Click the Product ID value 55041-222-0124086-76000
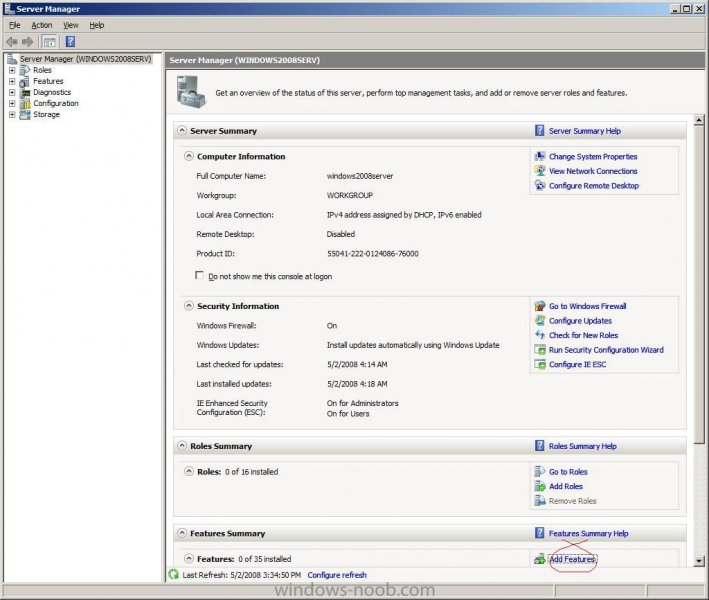 pyautogui.click(x=373, y=254)
